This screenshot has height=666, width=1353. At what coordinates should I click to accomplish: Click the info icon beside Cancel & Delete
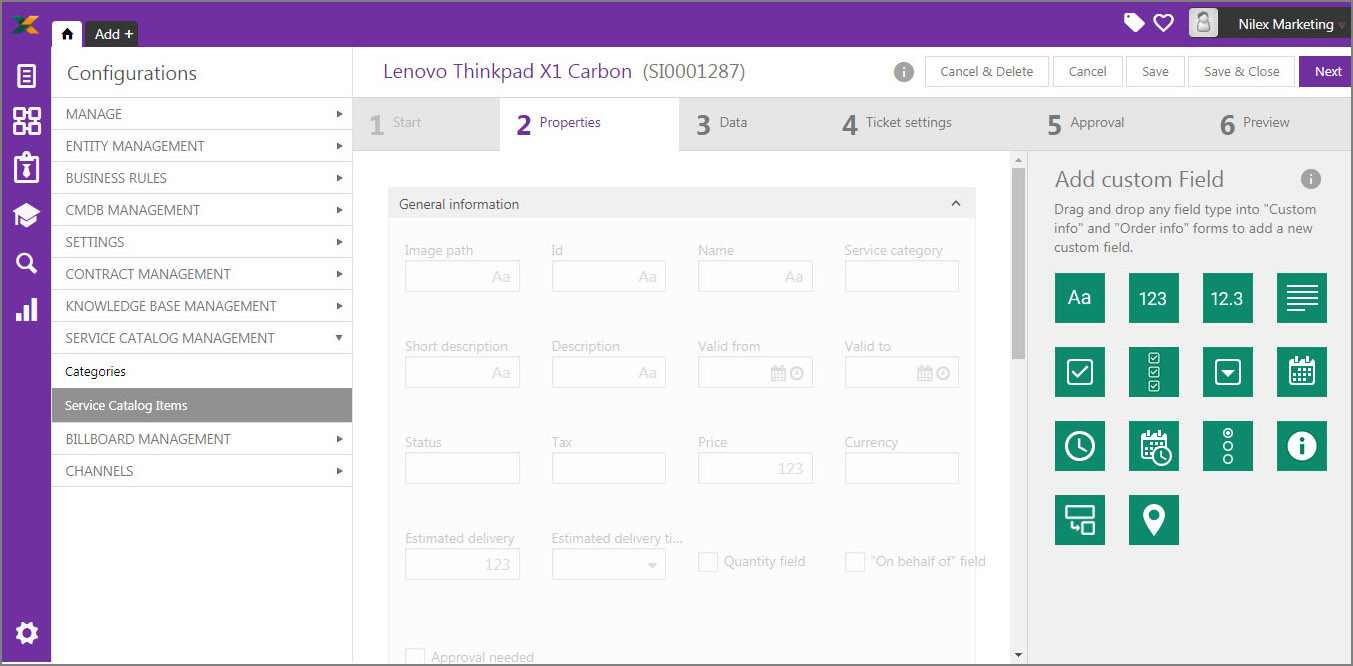tap(903, 72)
